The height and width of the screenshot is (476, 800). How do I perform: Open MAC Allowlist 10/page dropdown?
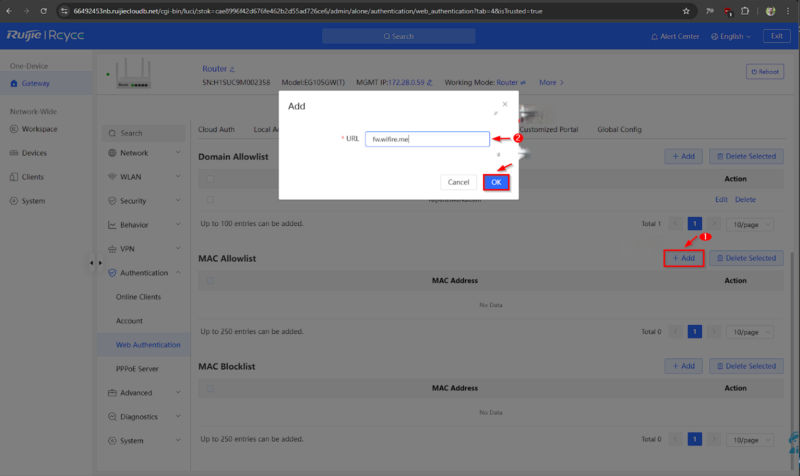pyautogui.click(x=750, y=332)
